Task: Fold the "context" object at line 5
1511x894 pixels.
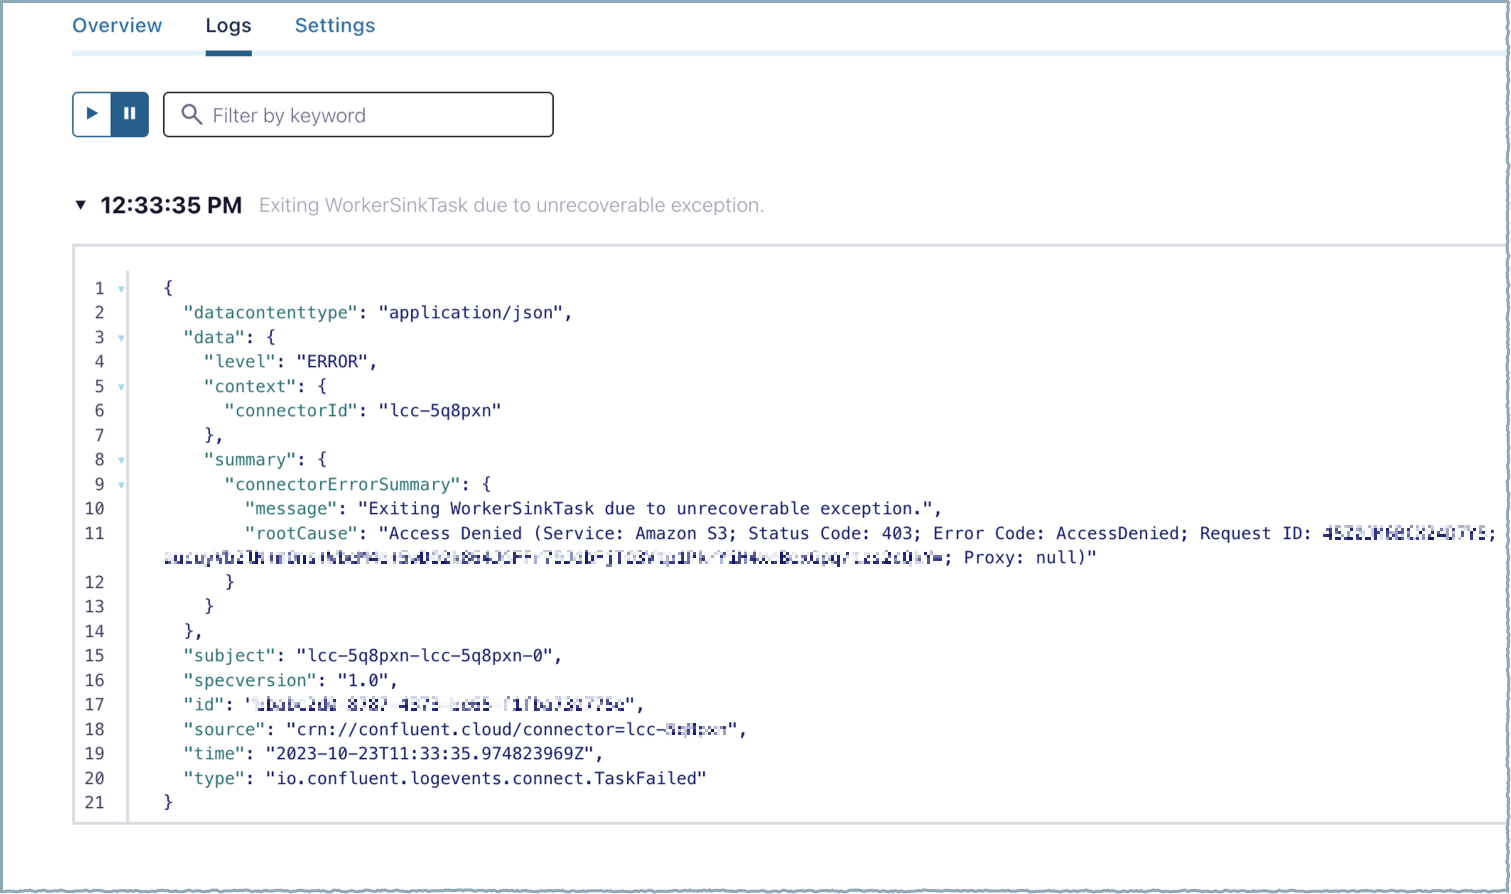Action: (122, 387)
